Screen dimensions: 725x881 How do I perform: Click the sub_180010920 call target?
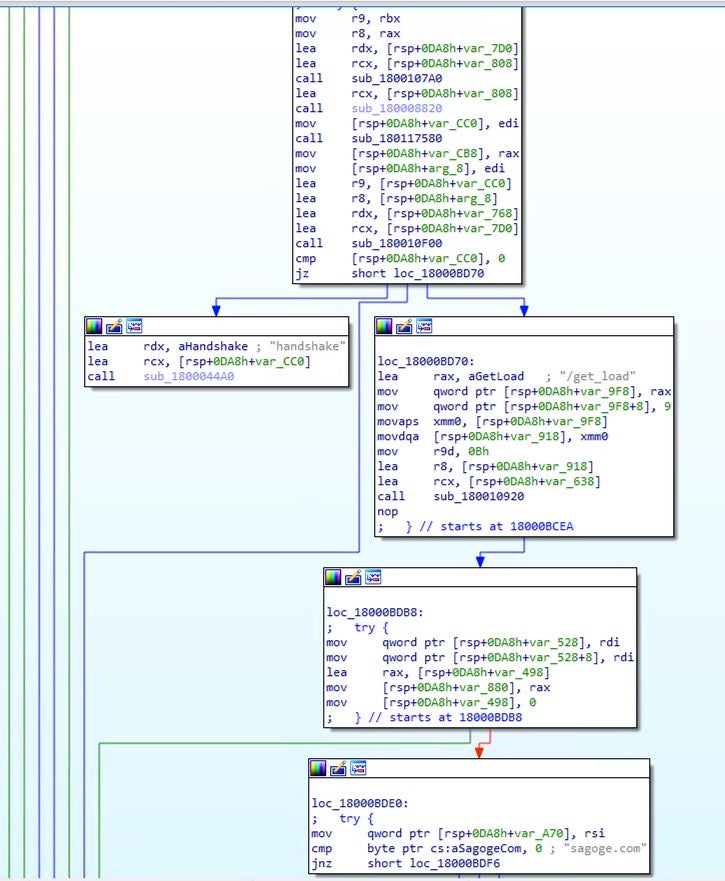[x=476, y=496]
